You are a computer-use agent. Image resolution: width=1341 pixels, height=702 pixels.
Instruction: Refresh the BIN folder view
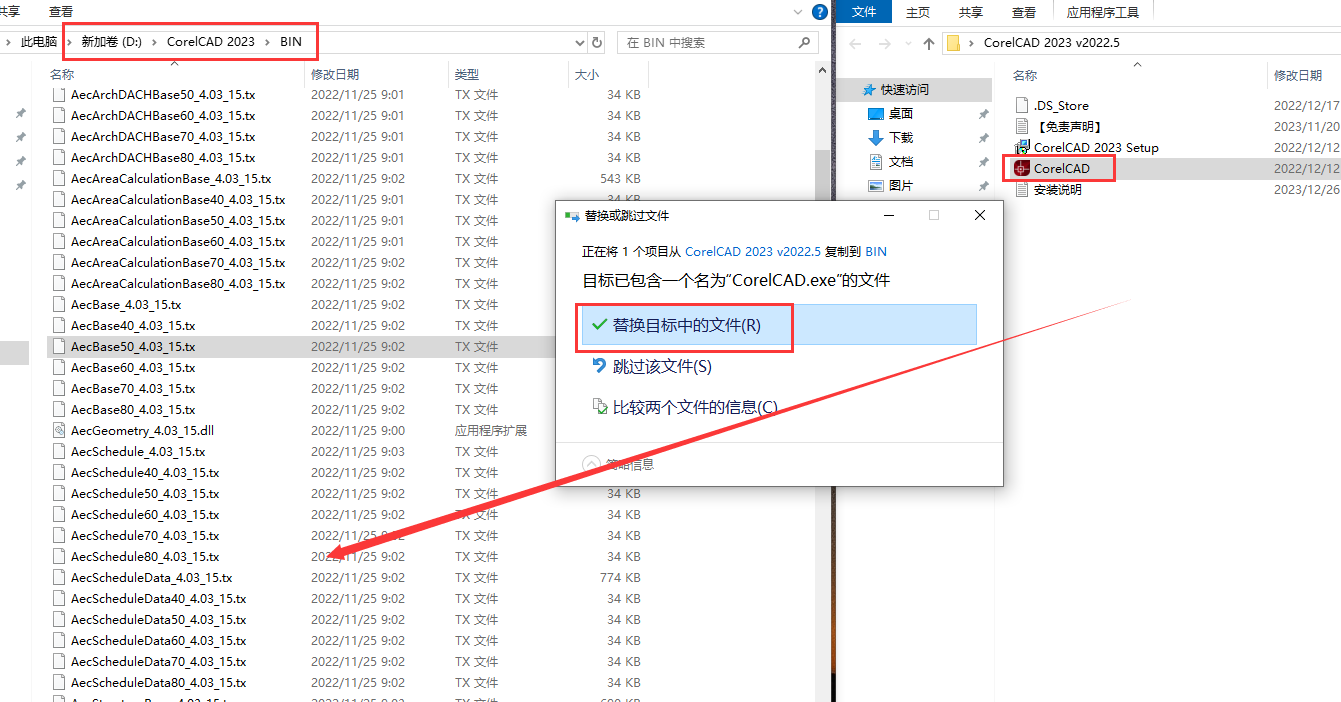click(x=598, y=42)
